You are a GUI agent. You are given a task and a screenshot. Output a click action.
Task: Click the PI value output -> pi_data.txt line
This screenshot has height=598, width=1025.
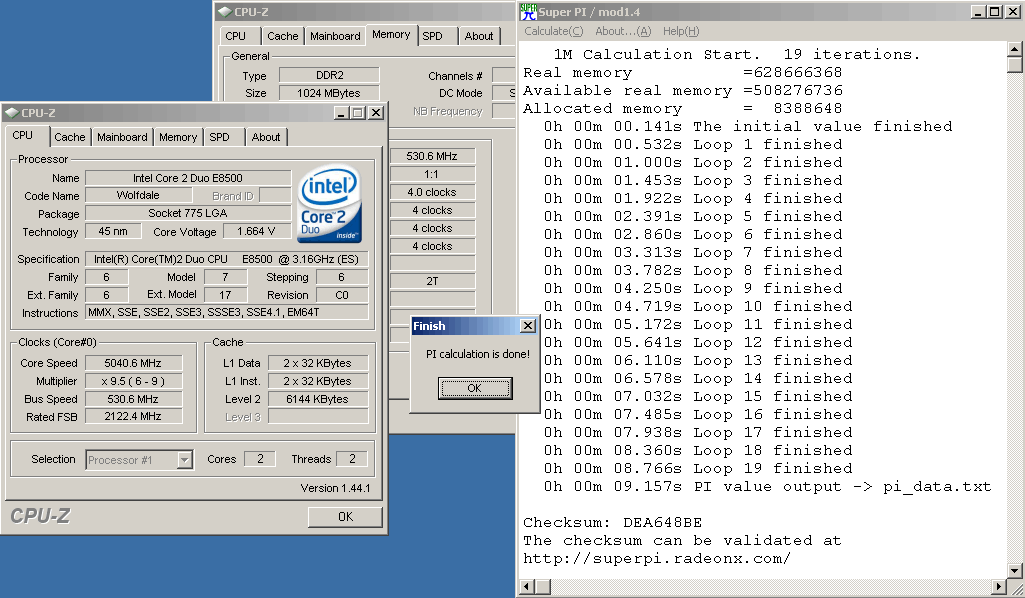tap(767, 487)
